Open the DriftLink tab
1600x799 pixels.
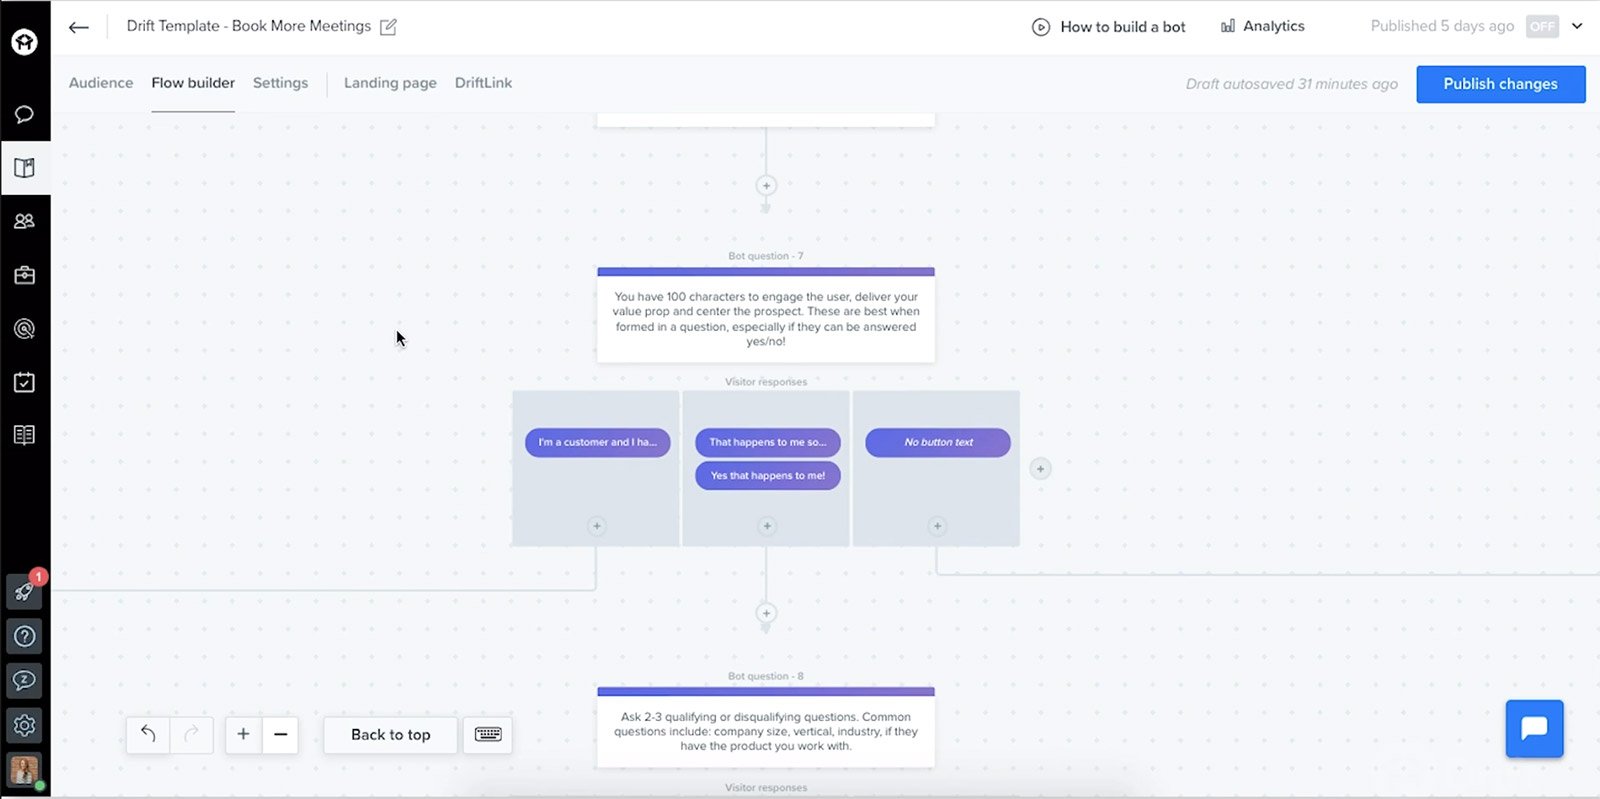[483, 83]
